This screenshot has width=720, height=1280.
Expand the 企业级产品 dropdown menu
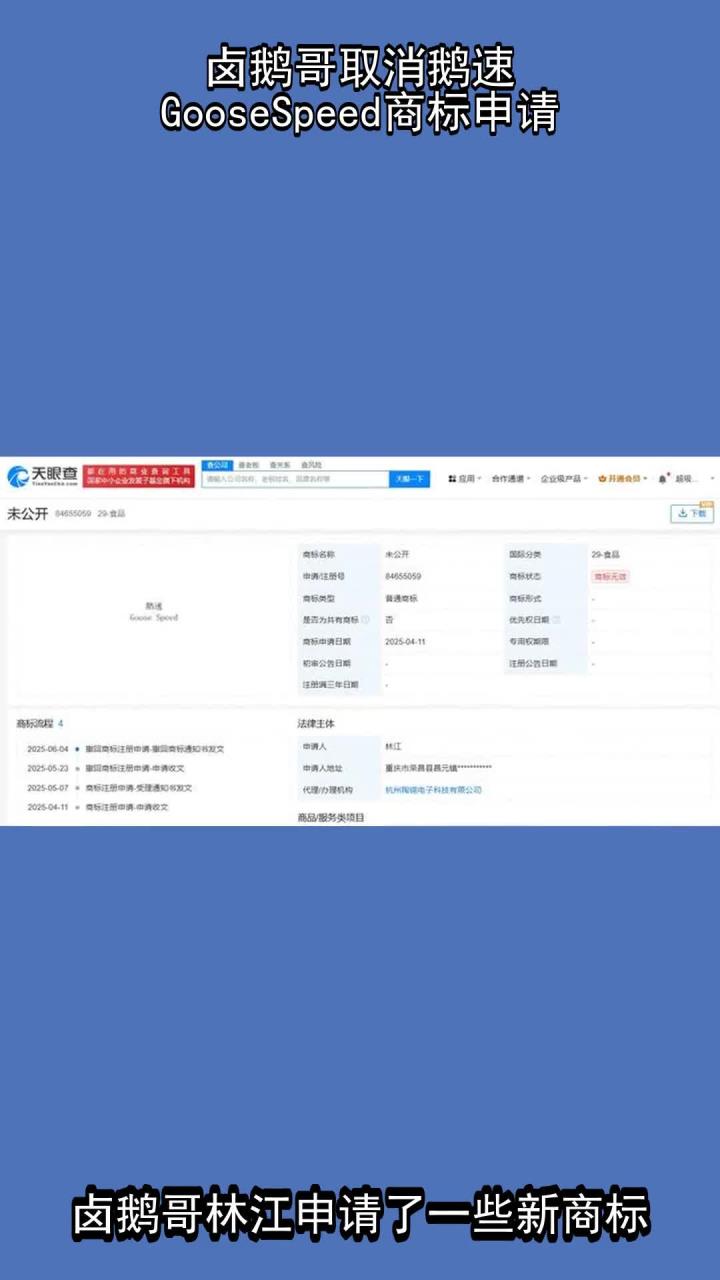pos(564,479)
